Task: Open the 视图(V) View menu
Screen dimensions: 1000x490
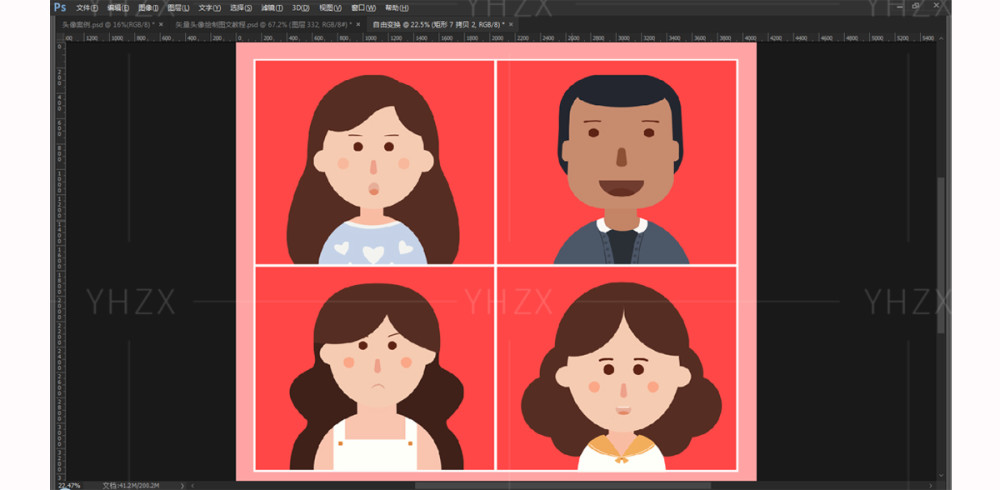Action: click(x=330, y=8)
